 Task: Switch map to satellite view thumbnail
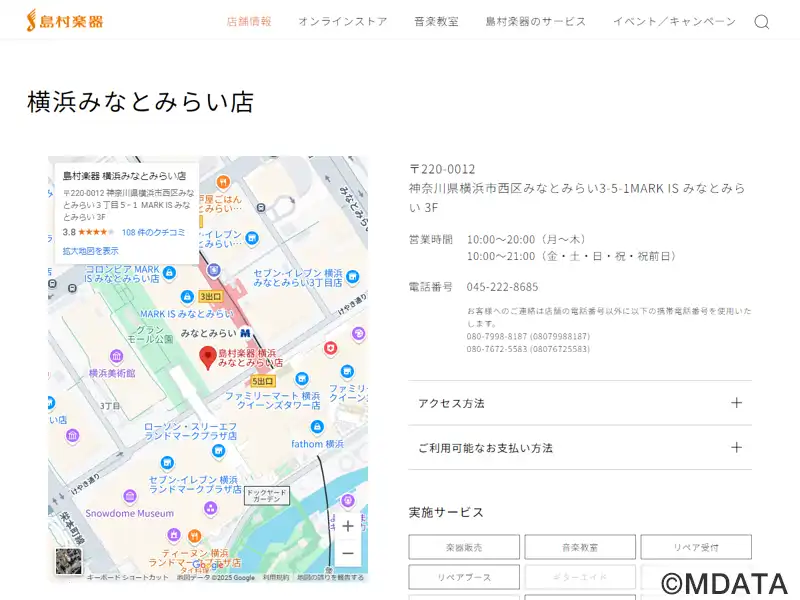click(x=68, y=561)
